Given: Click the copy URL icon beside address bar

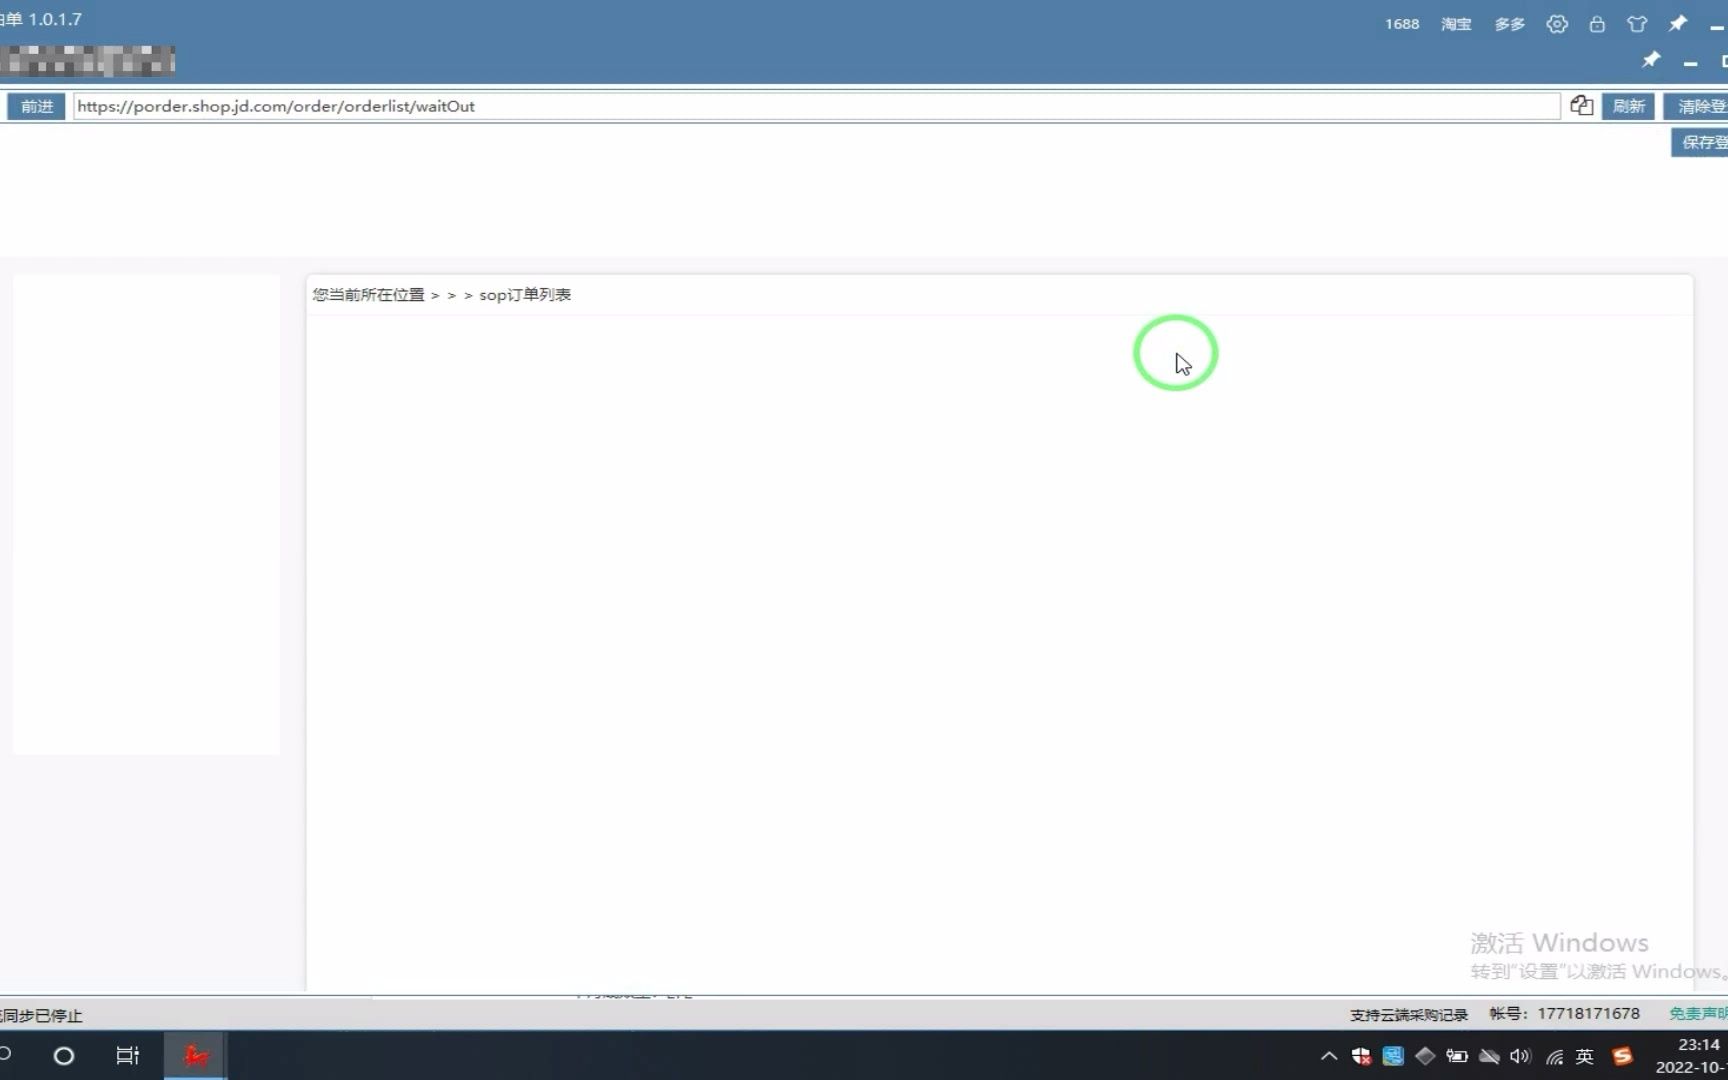Looking at the screenshot, I should click(x=1581, y=106).
